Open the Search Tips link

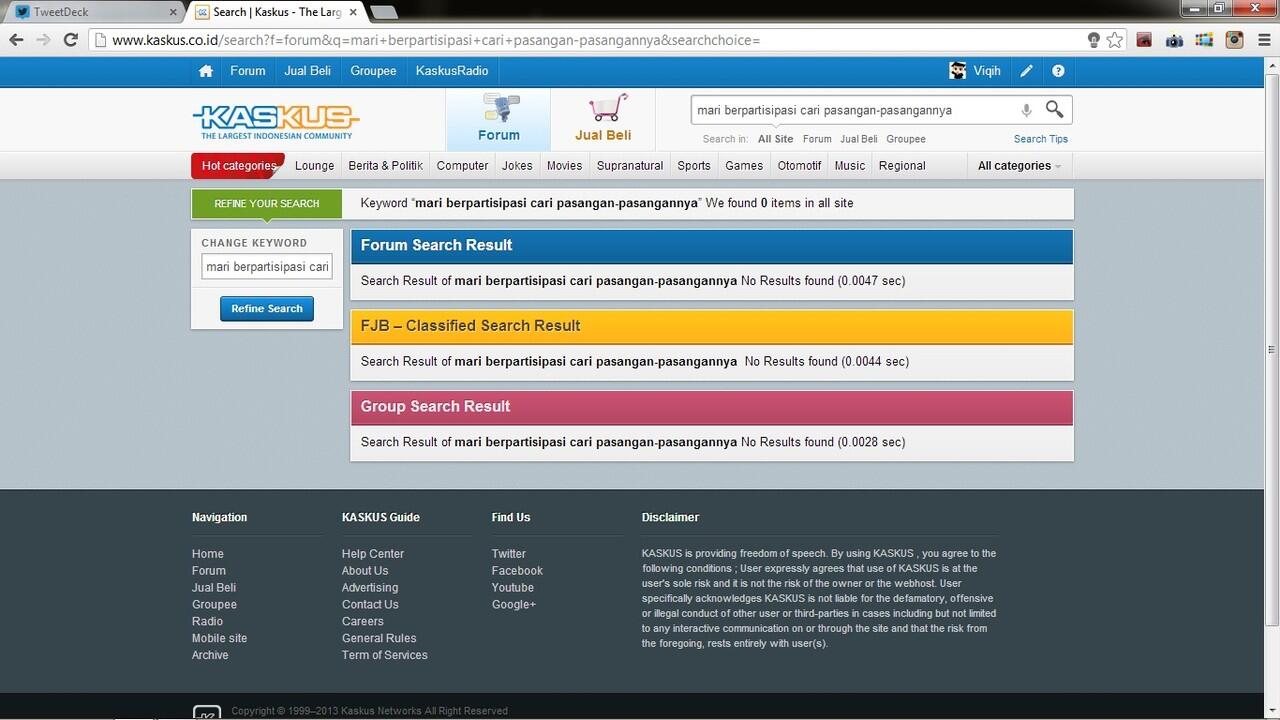point(1041,139)
